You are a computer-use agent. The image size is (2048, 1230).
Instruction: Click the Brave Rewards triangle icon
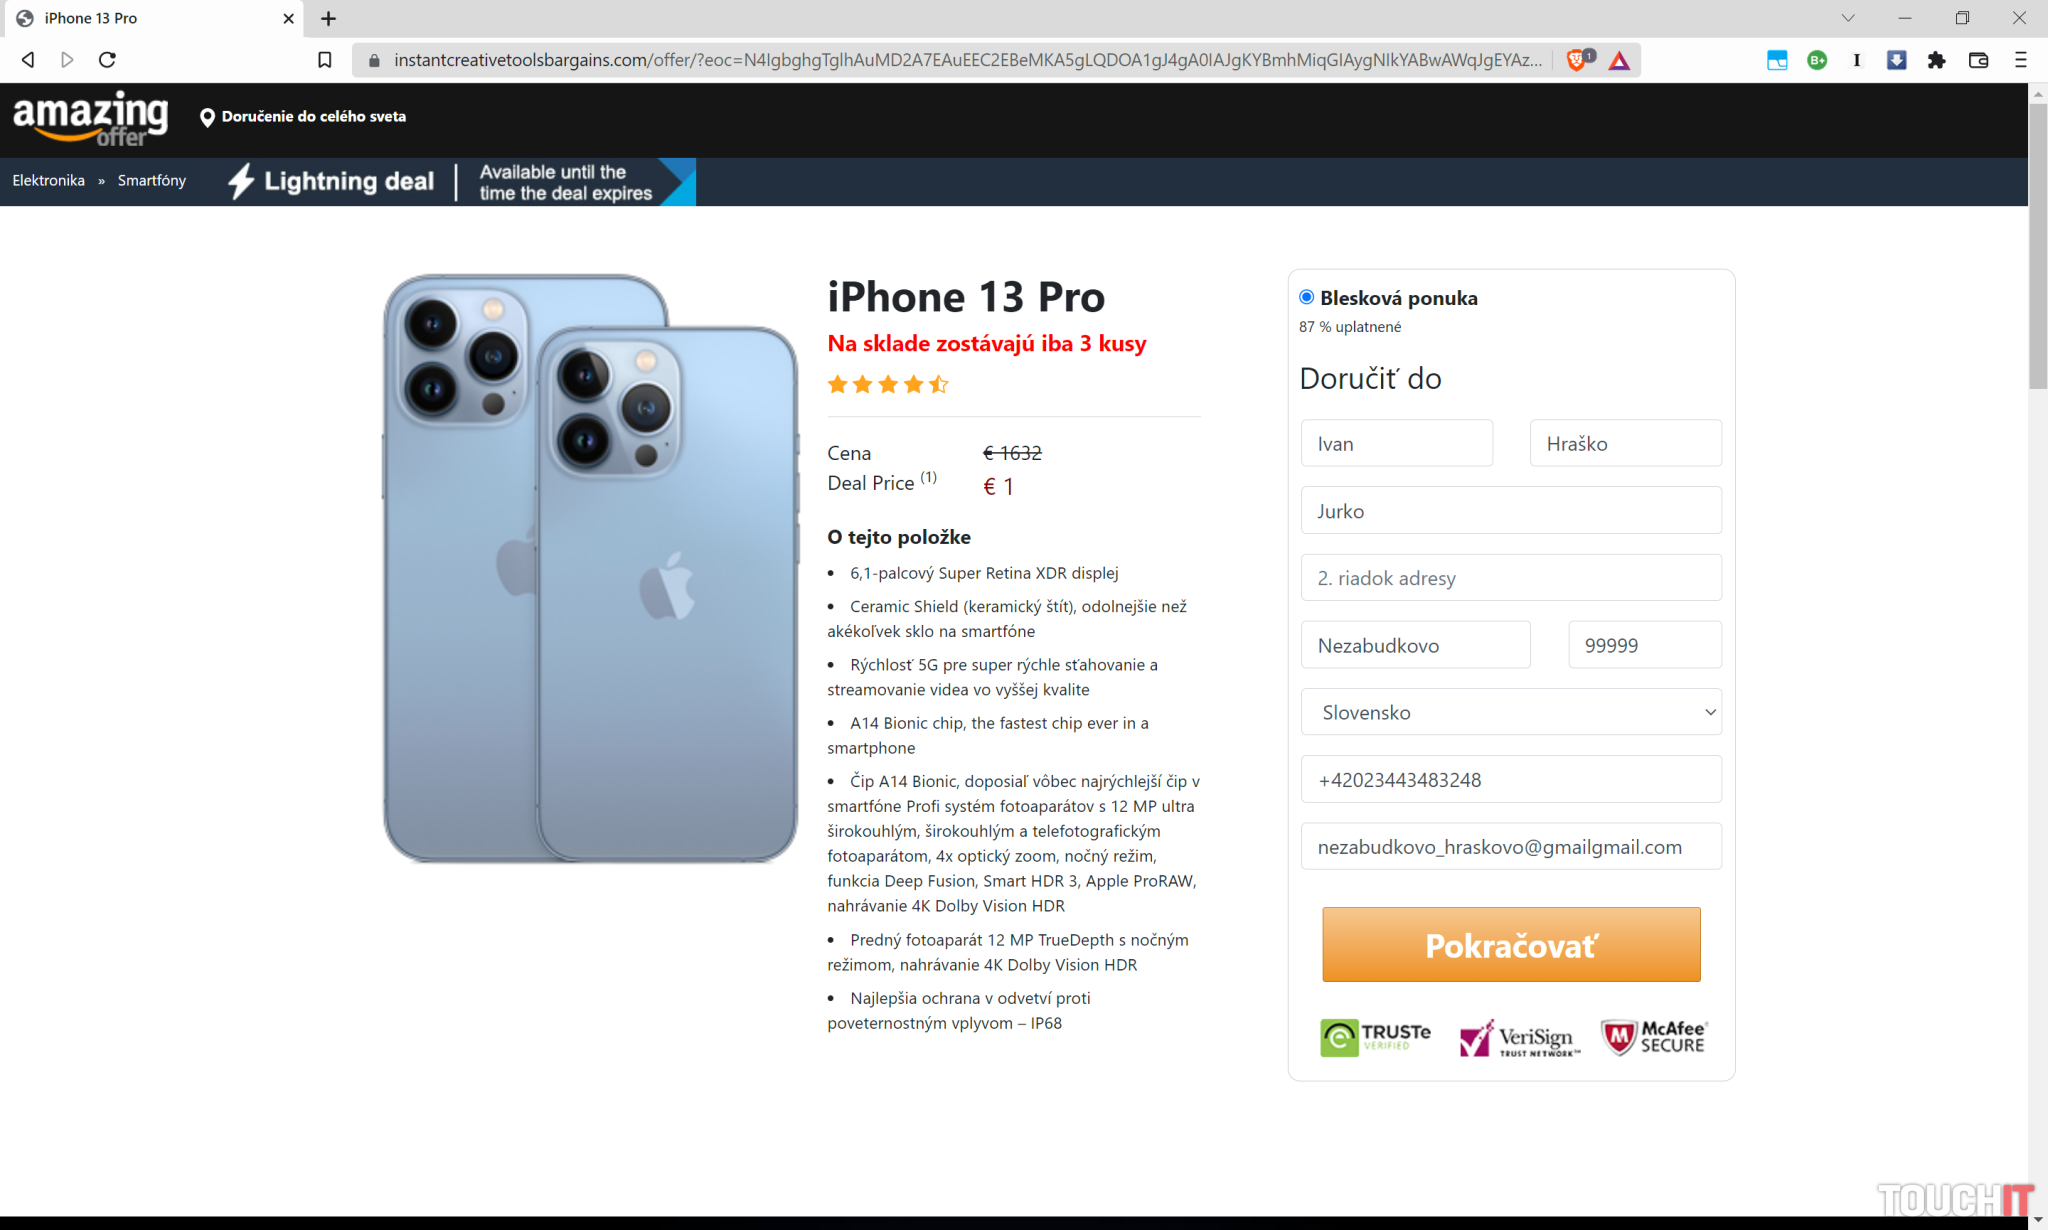coord(1619,61)
